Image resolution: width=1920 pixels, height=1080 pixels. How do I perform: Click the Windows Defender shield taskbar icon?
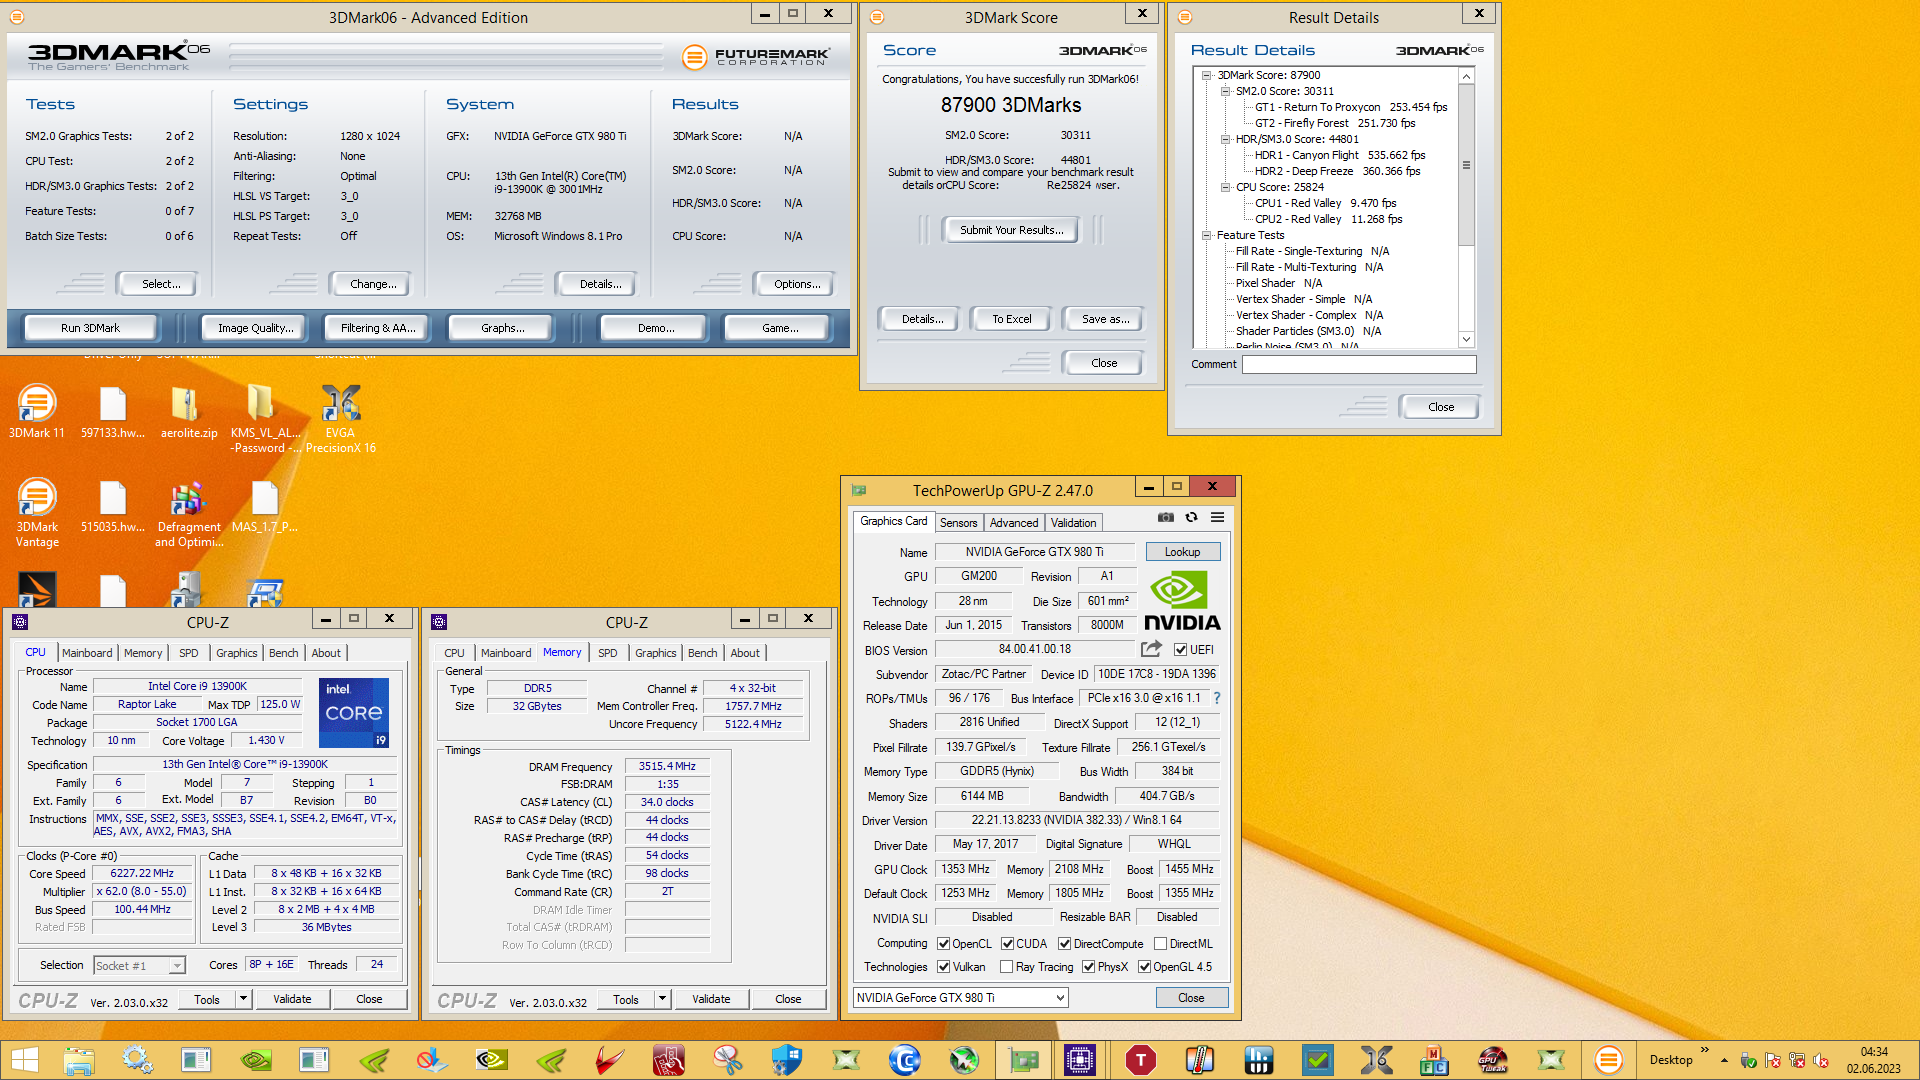[x=786, y=1060]
